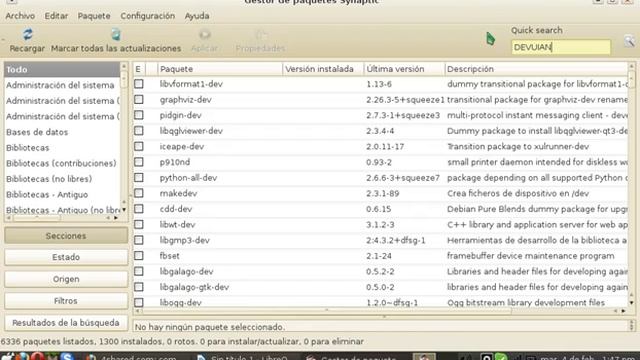
Task: Select the python-all-dev package name
Action: click(x=188, y=178)
